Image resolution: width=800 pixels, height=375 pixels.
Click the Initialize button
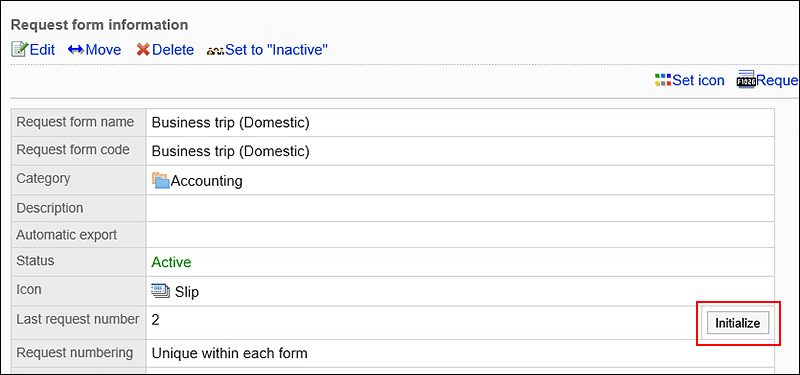click(x=738, y=323)
